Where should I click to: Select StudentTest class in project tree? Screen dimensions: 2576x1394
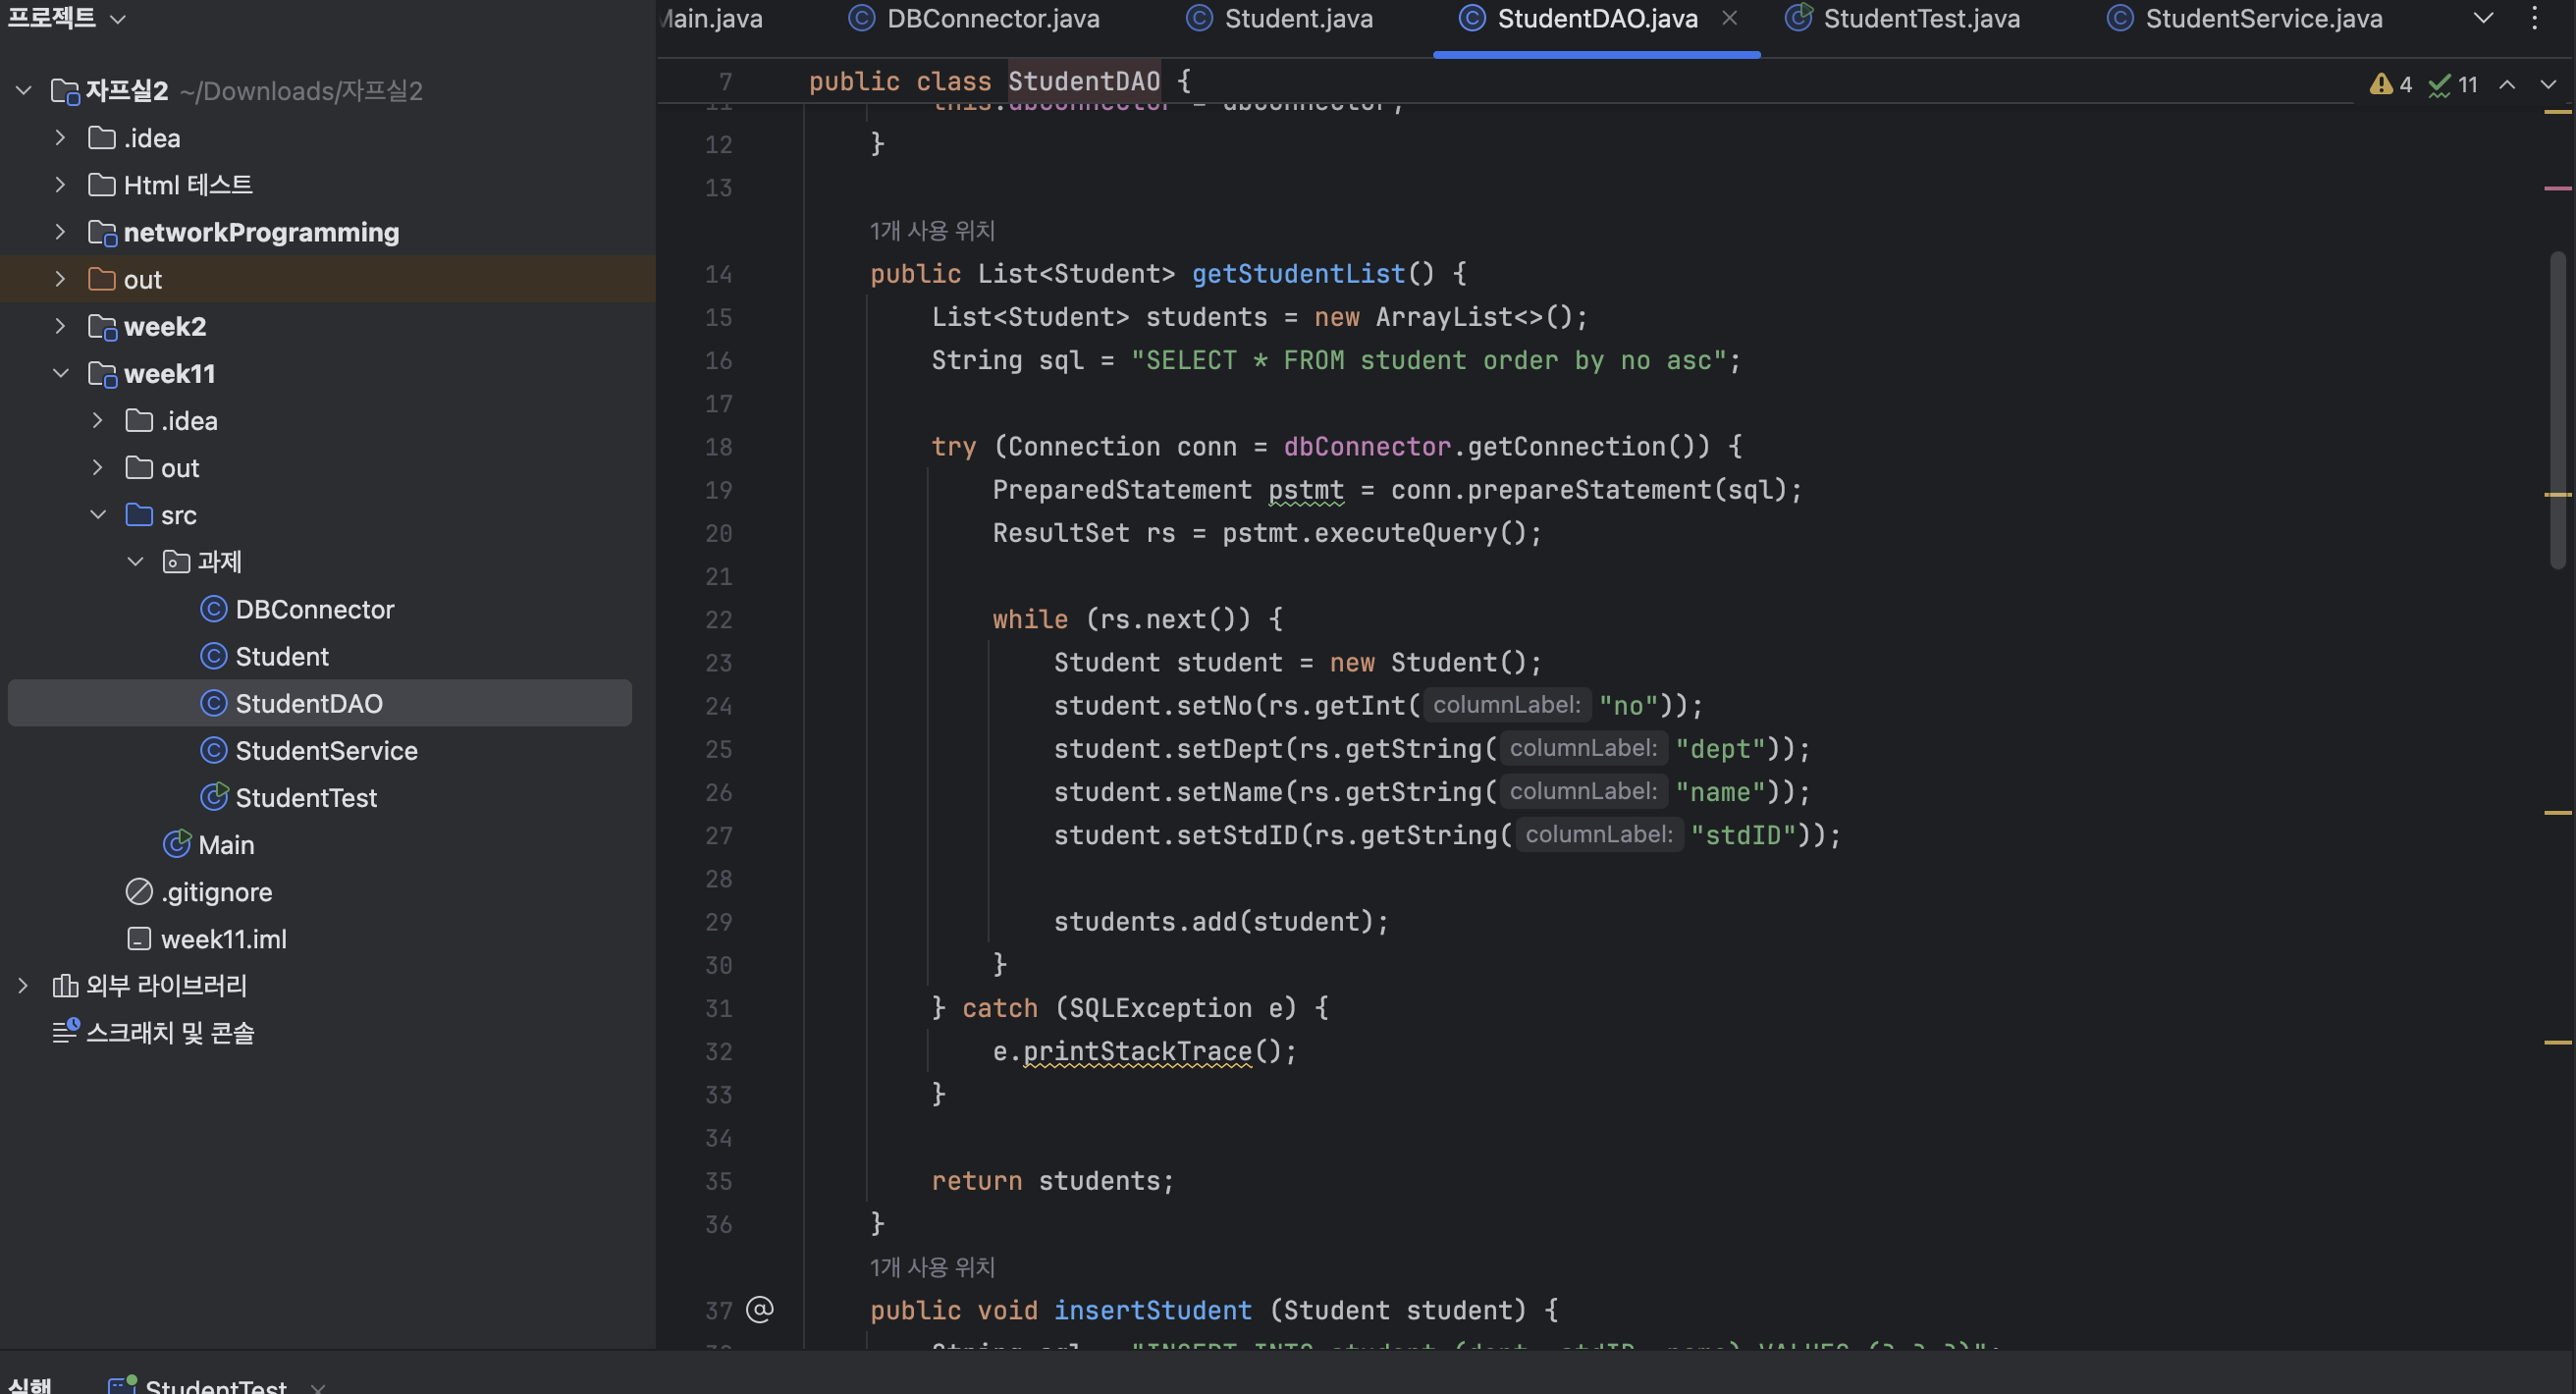305,798
